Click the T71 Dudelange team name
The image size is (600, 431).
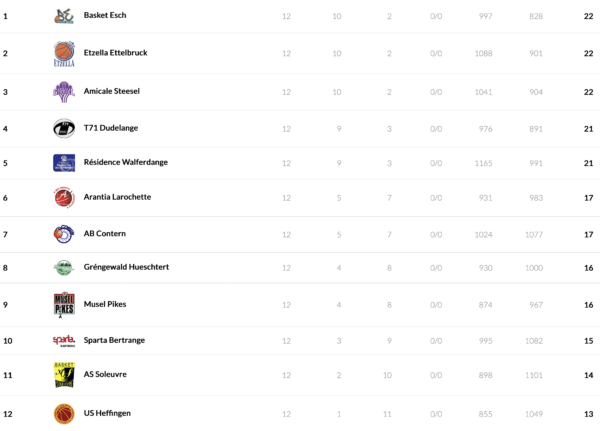(x=110, y=128)
